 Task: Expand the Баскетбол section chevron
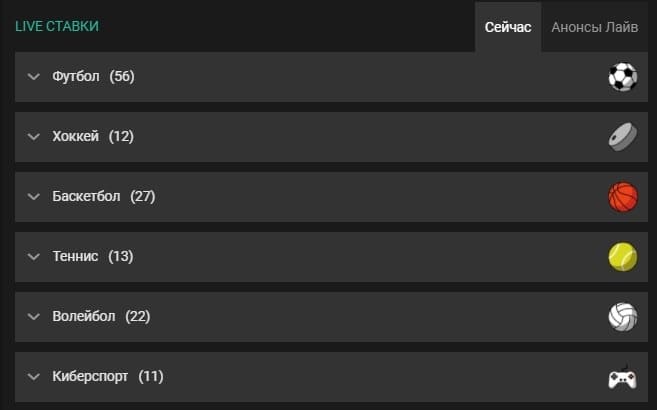34,196
